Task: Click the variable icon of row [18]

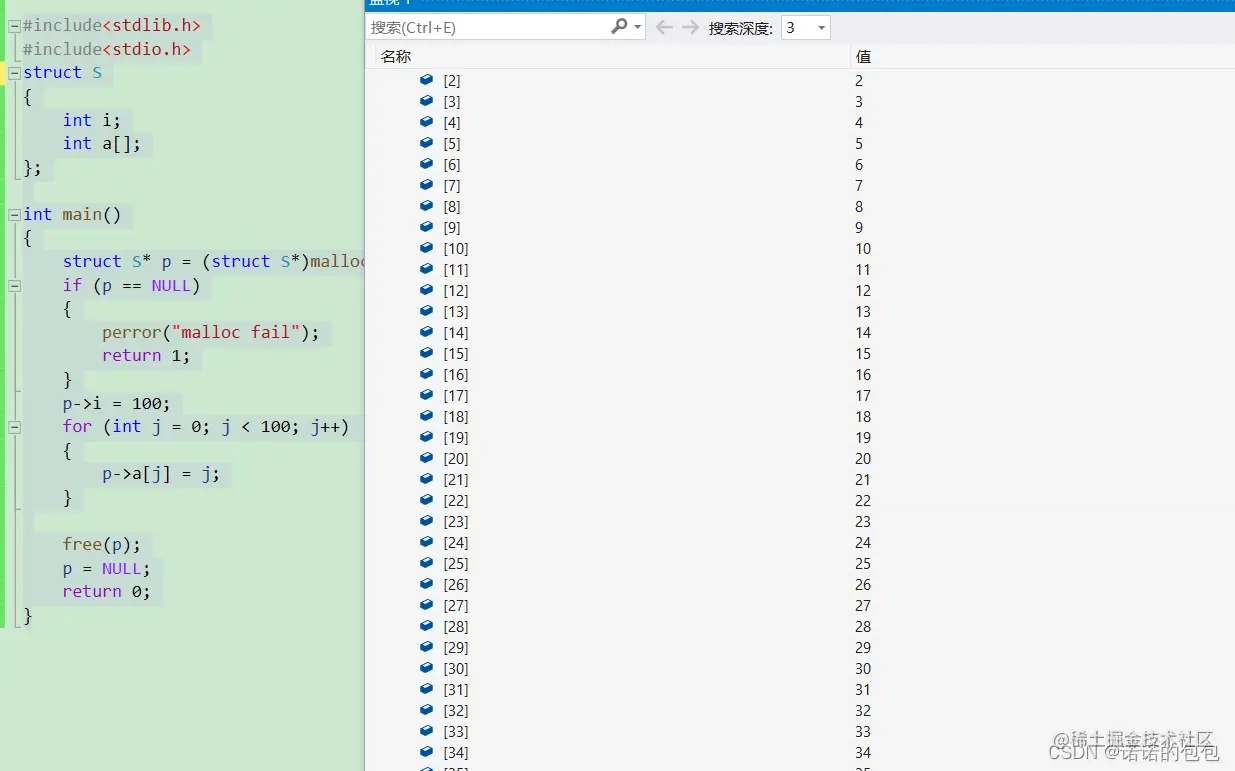Action: [426, 416]
